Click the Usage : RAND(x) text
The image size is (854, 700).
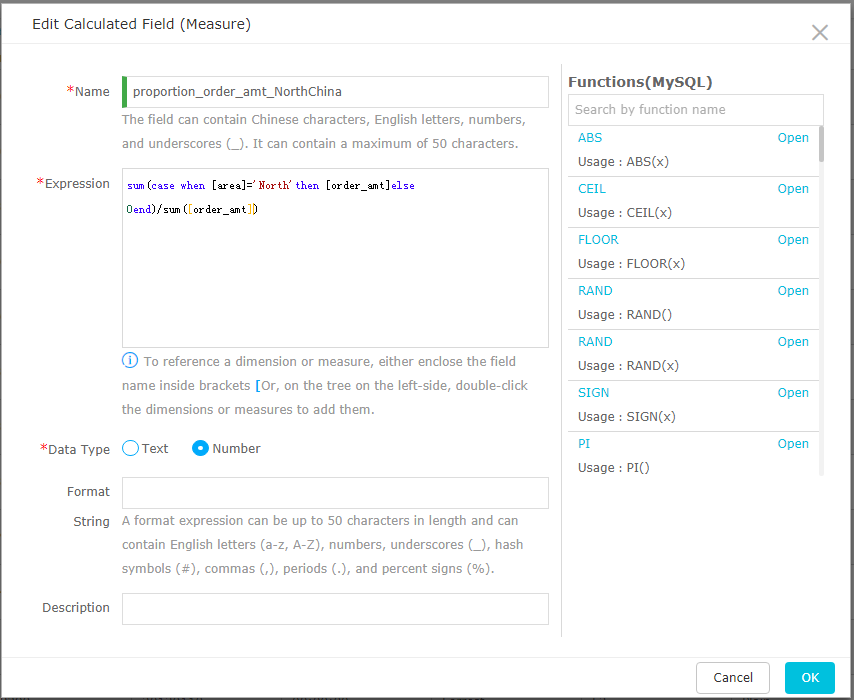coord(628,366)
